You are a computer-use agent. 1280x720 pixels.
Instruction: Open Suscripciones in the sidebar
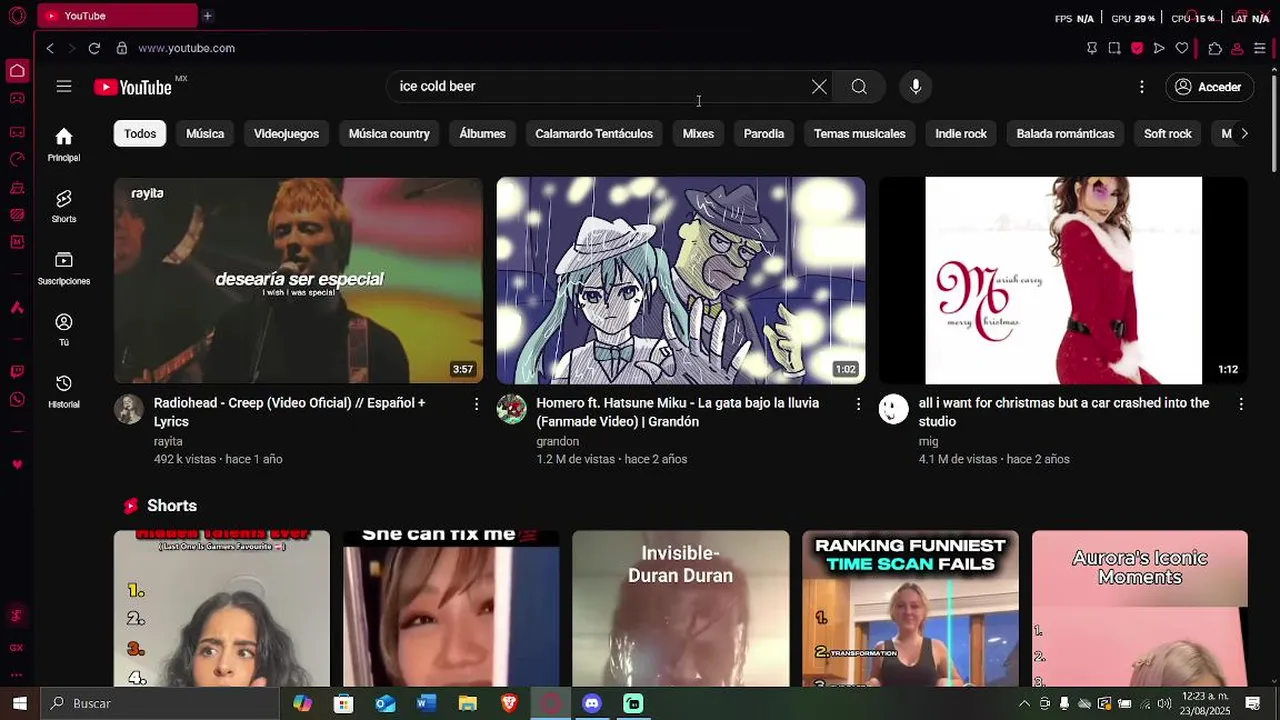pyautogui.click(x=64, y=268)
